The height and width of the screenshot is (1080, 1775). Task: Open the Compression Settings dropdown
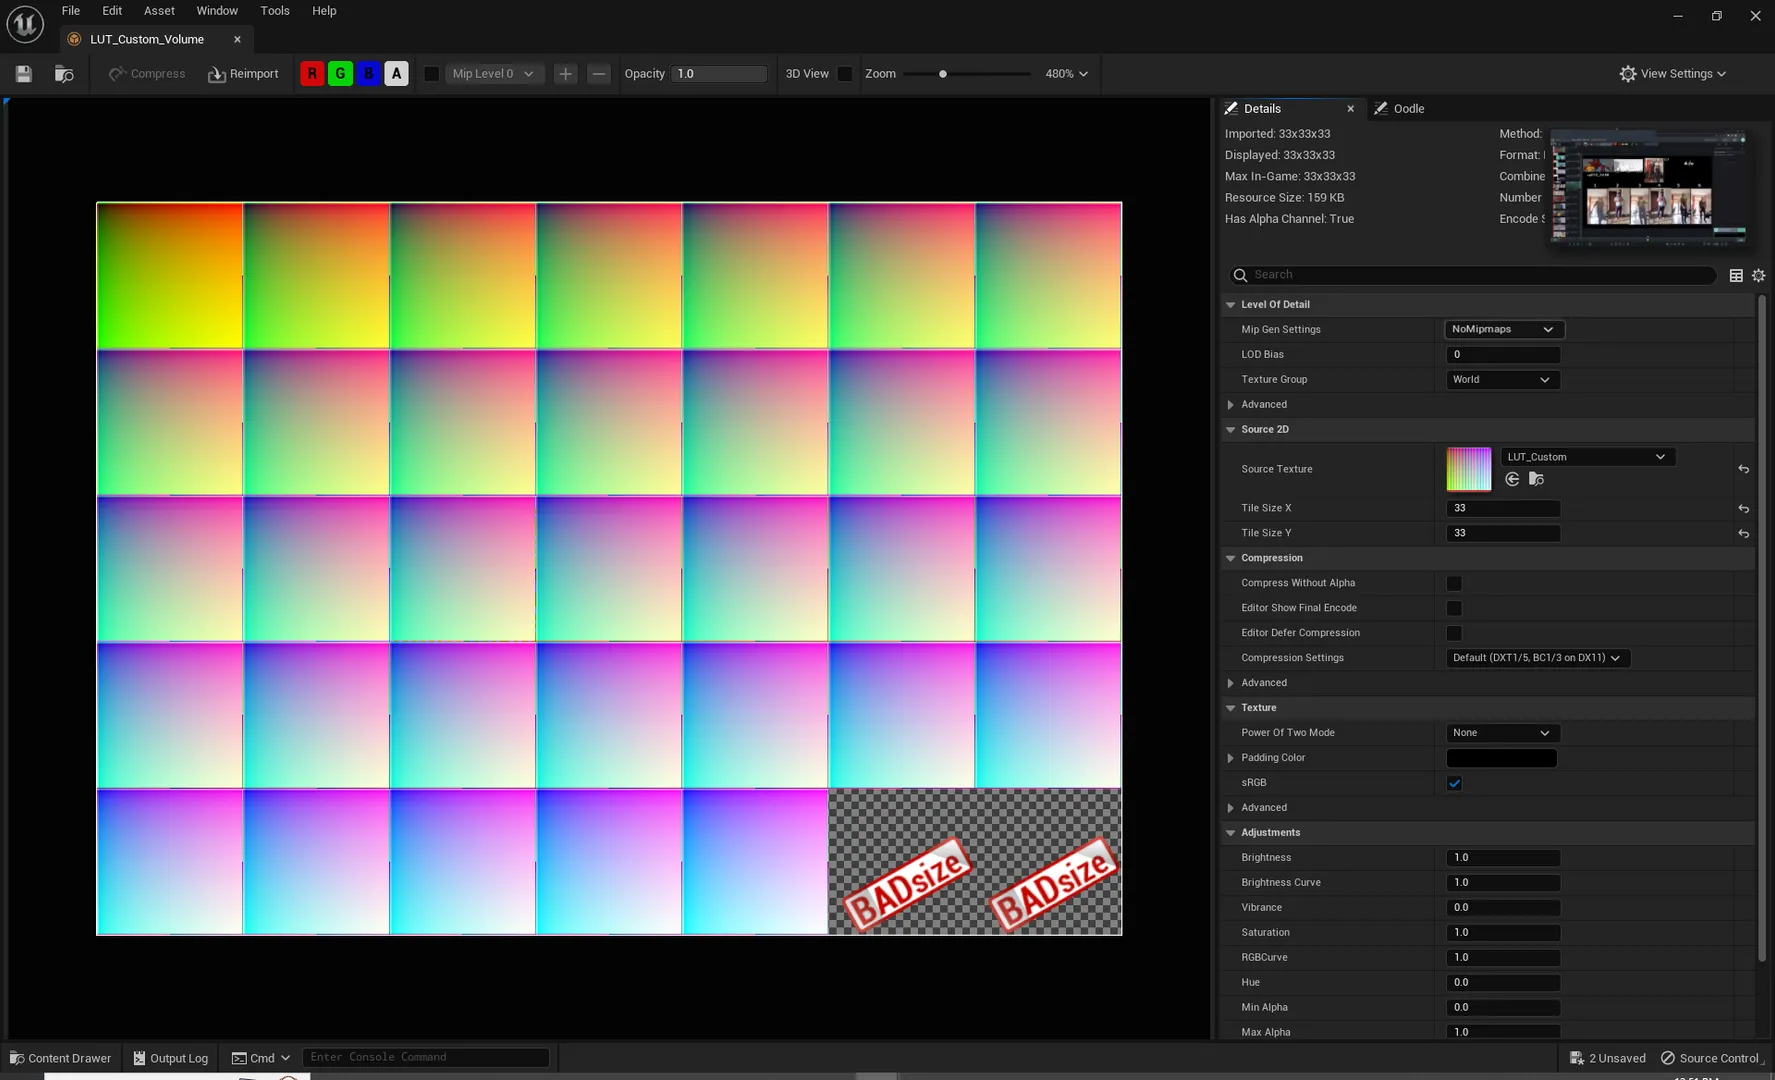coord(1536,658)
